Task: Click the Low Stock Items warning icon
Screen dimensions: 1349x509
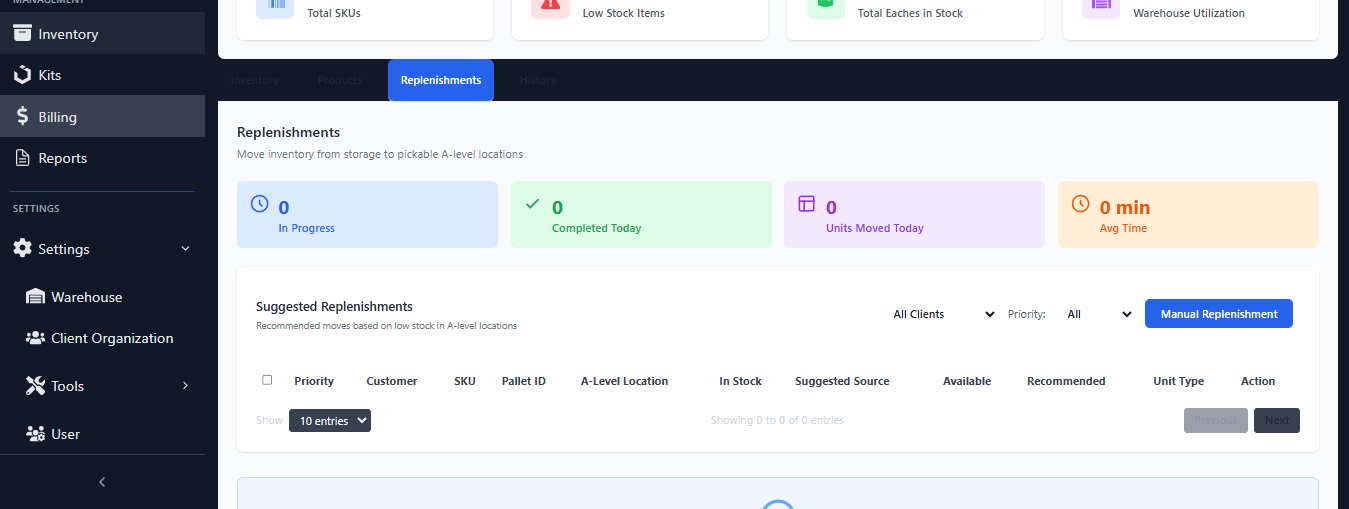Action: 550,5
